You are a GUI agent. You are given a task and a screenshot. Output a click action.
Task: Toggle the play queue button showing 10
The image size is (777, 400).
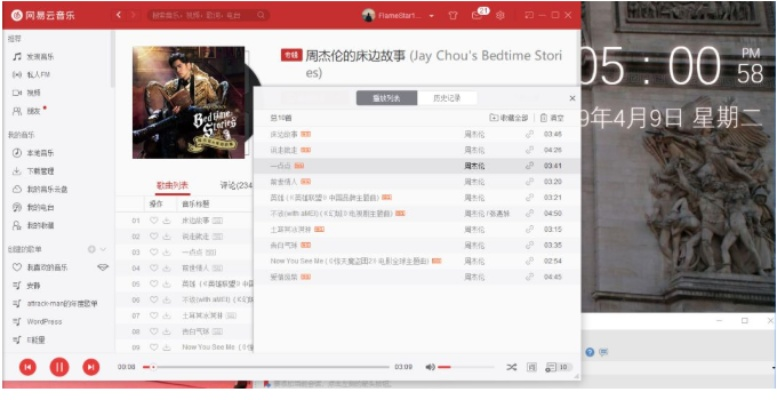click(x=557, y=367)
